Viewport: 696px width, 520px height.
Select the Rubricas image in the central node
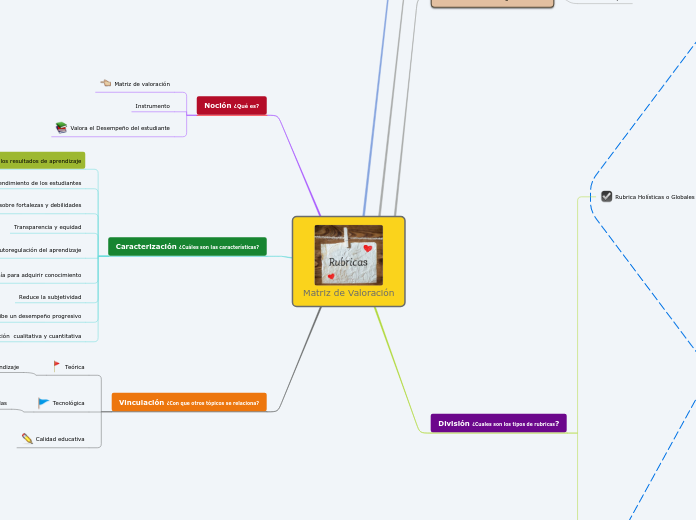348,255
